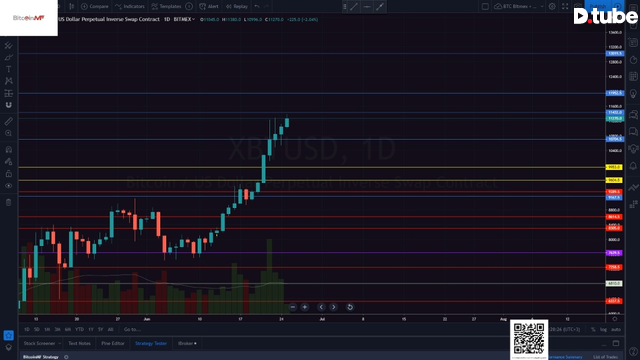
Task: Select the trend line favorite tool
Action: [x=354, y=7]
